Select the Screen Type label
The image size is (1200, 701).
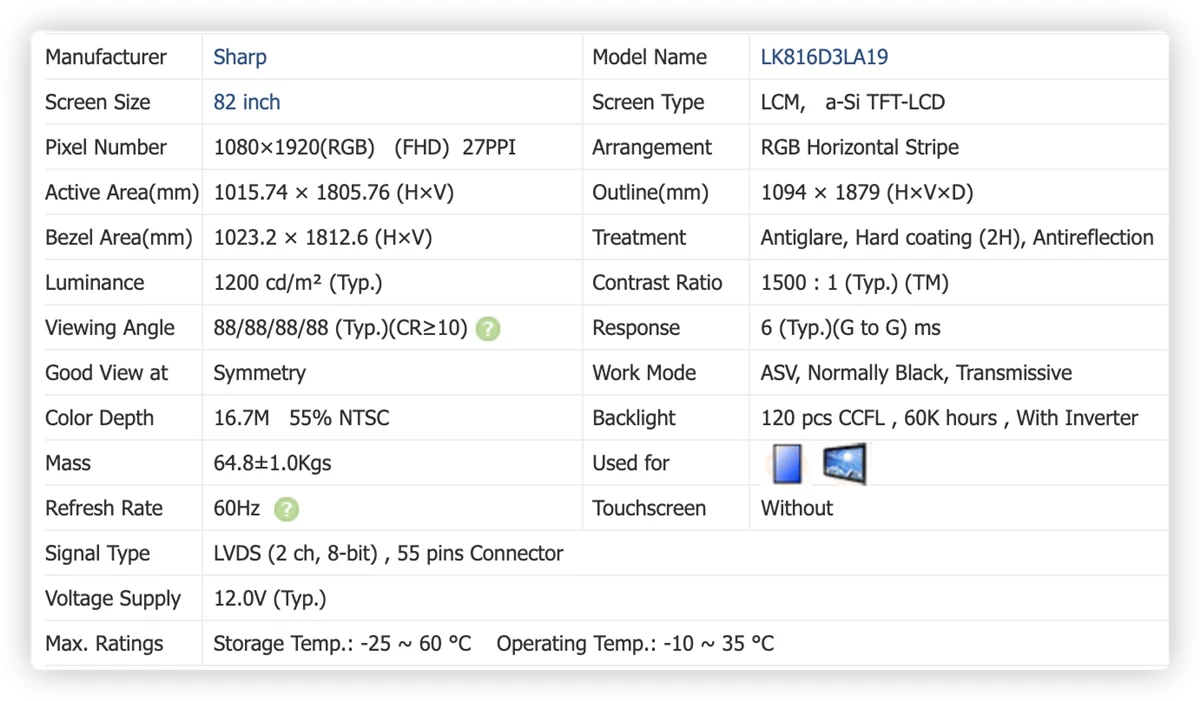tap(648, 102)
